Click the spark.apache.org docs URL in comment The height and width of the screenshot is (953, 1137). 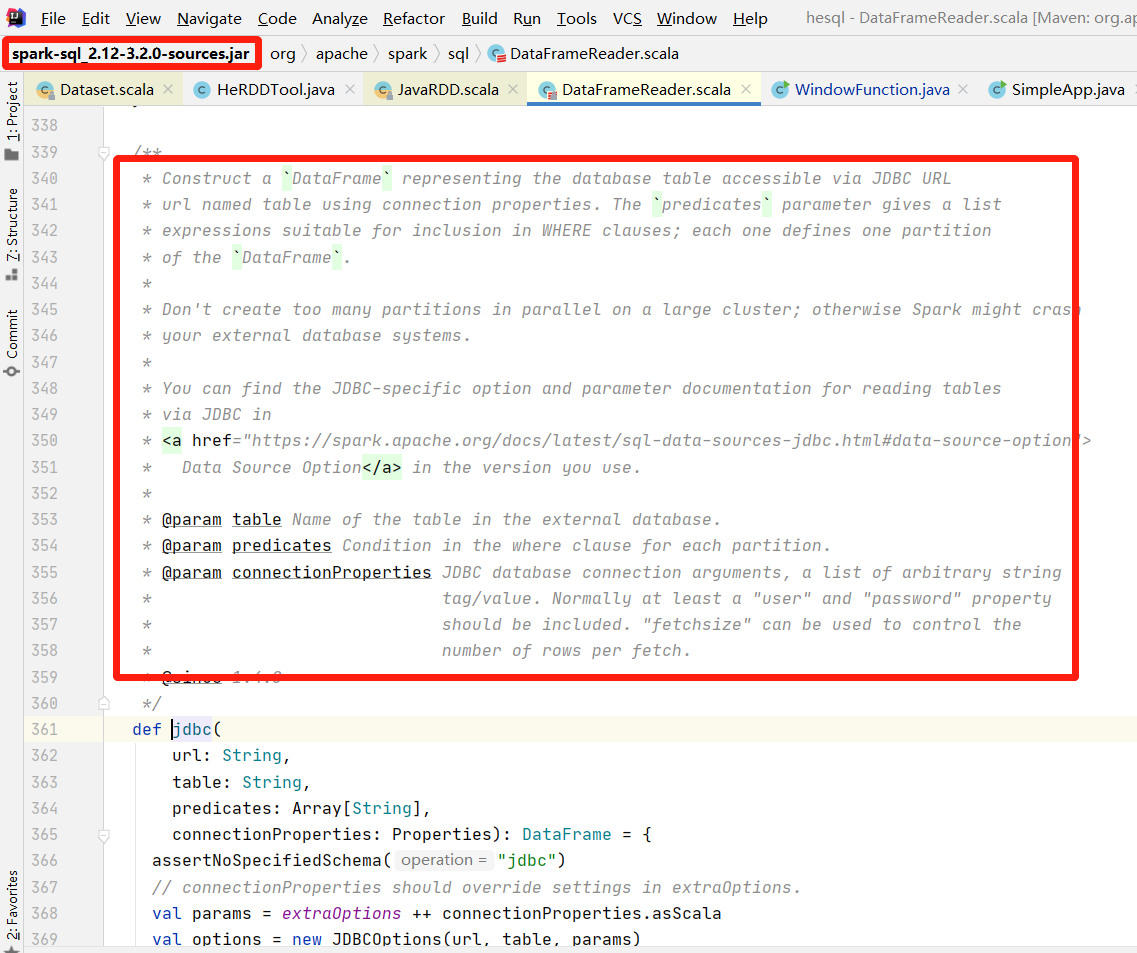661,441
